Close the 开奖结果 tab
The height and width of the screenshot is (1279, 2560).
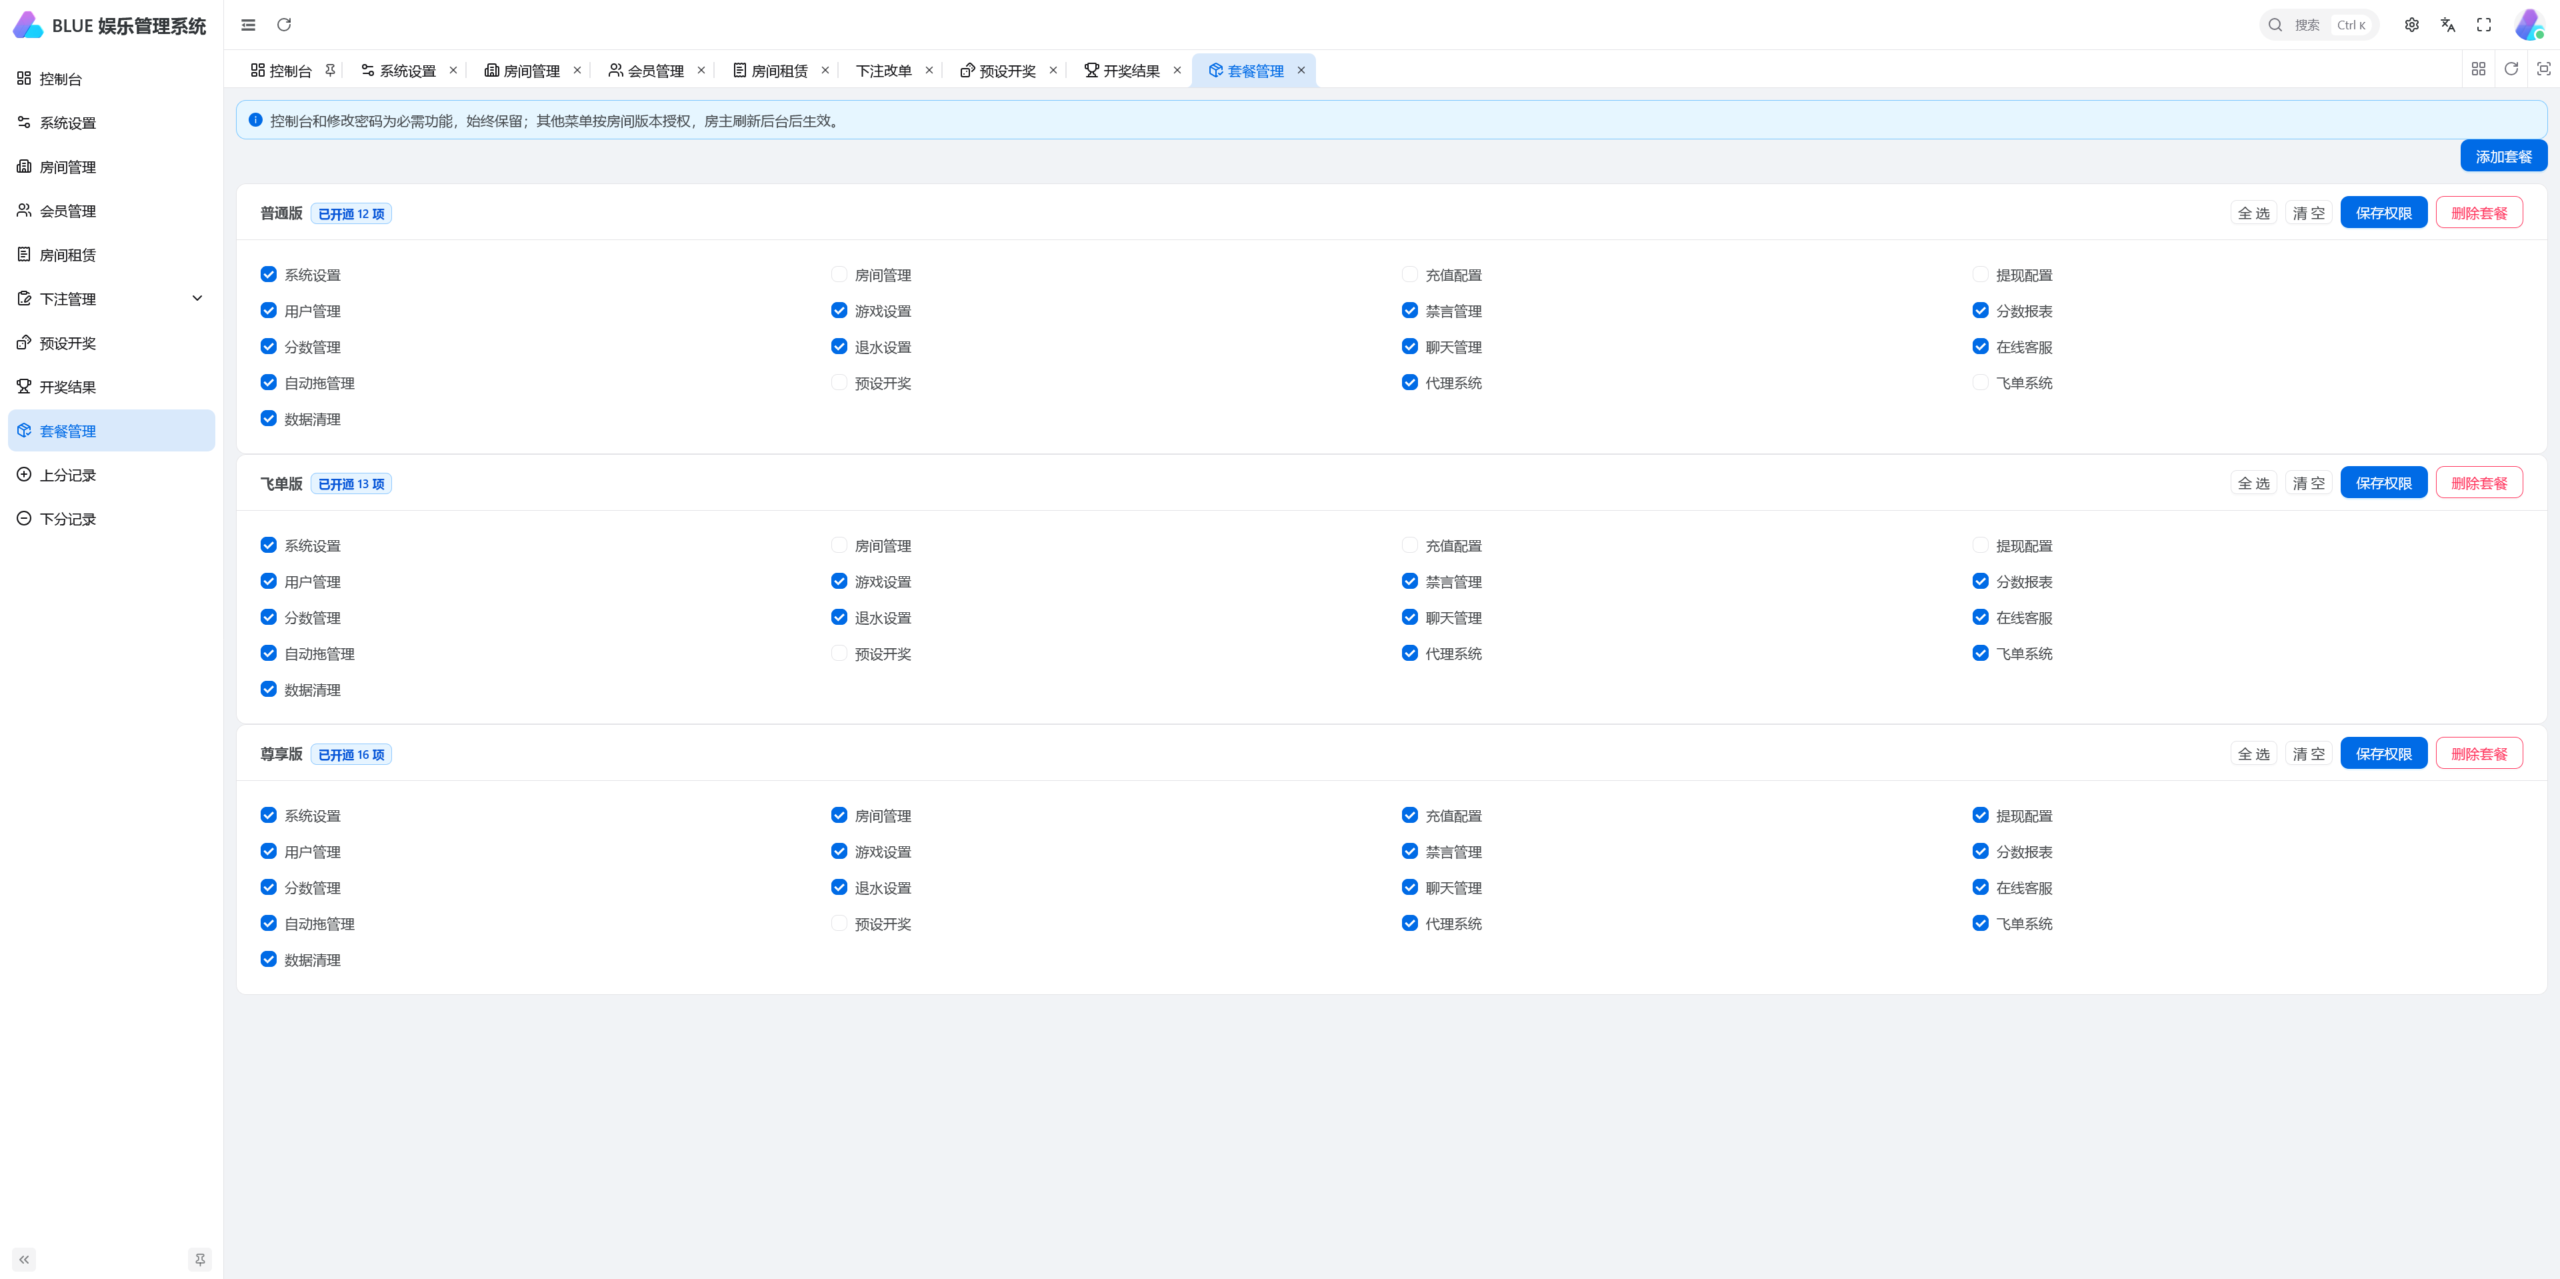pyautogui.click(x=1177, y=70)
